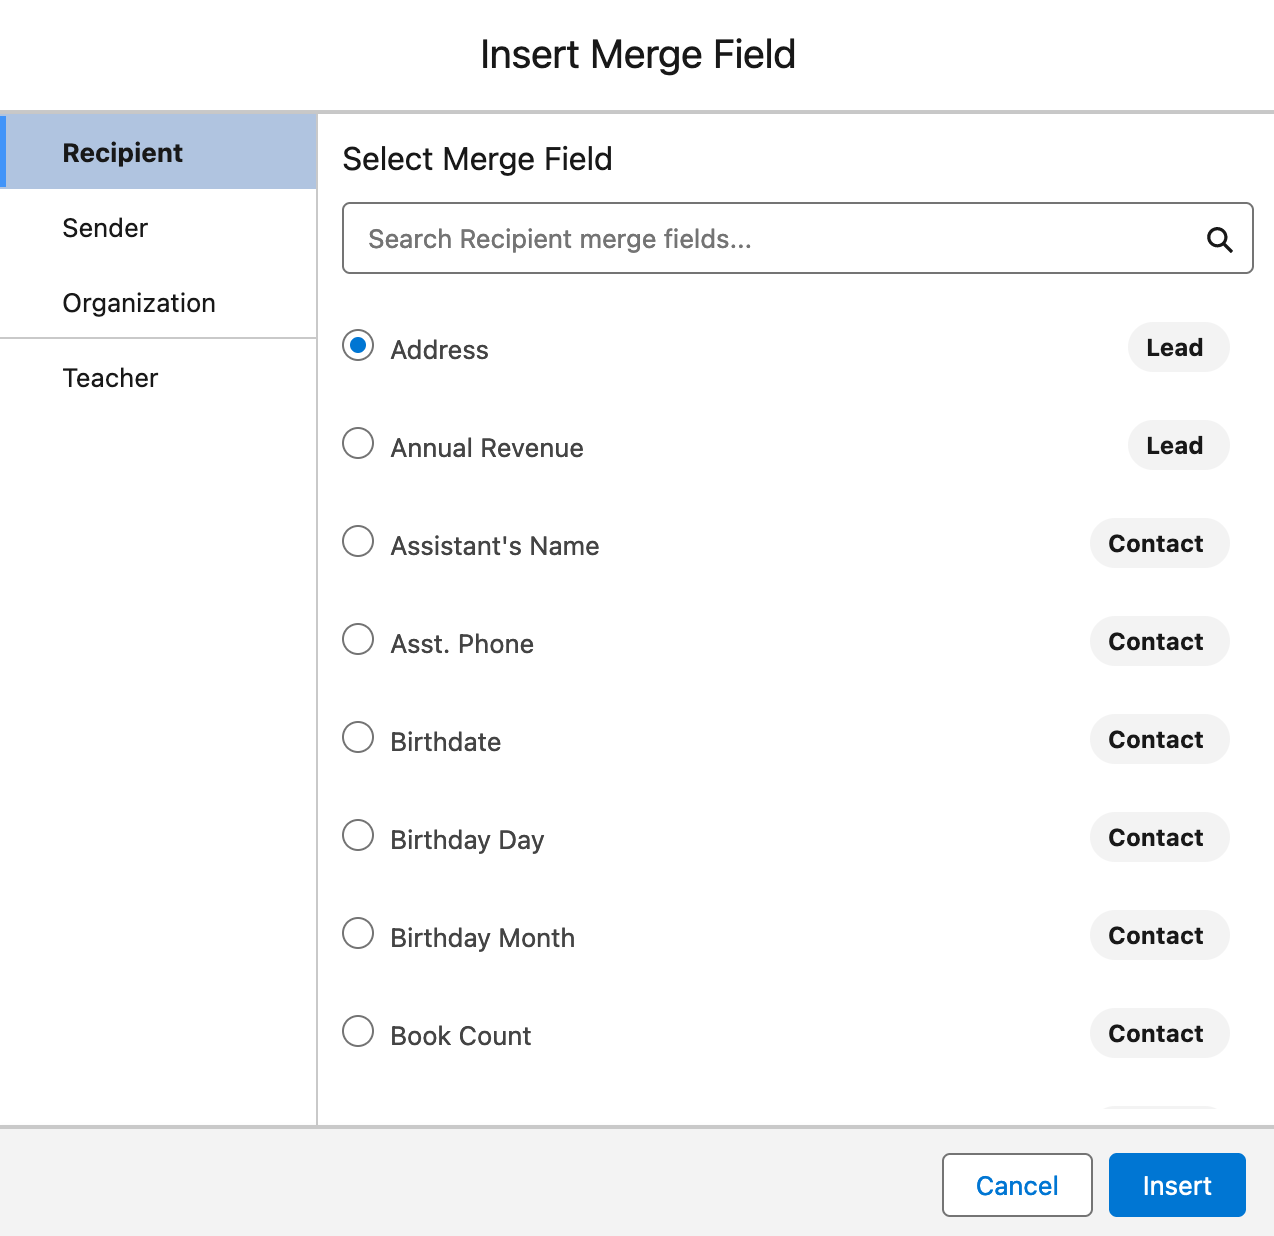Image resolution: width=1274 pixels, height=1236 pixels.
Task: Choose the Birthday Day radio button
Action: click(358, 836)
